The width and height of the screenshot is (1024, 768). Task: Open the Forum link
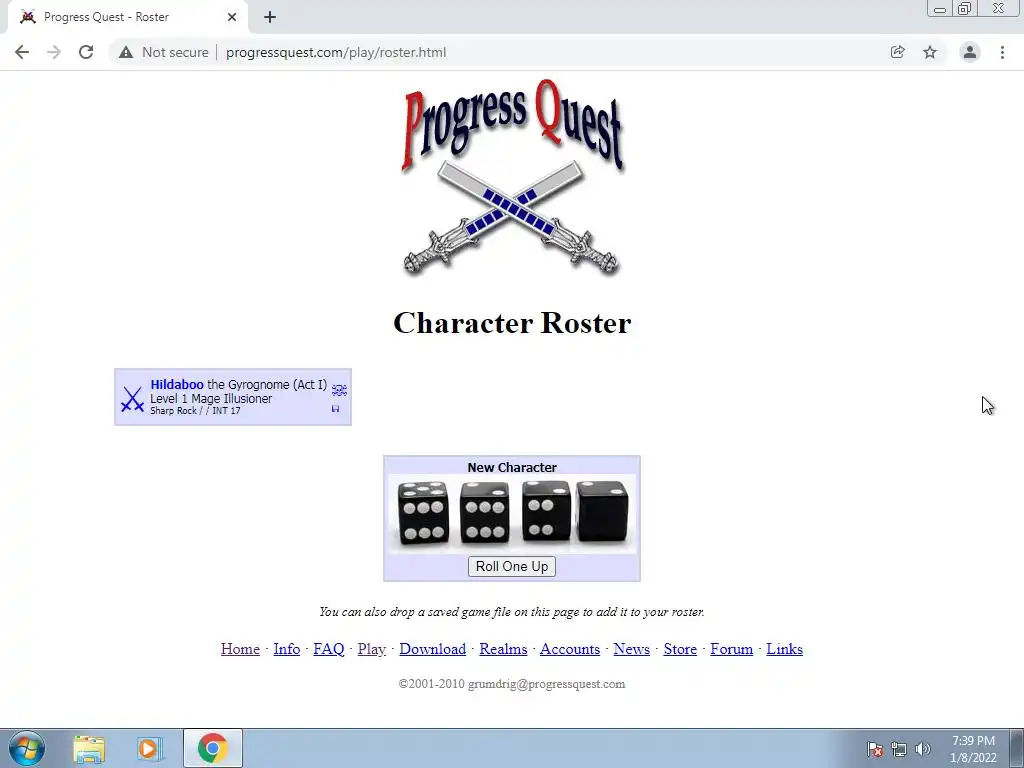pos(731,649)
